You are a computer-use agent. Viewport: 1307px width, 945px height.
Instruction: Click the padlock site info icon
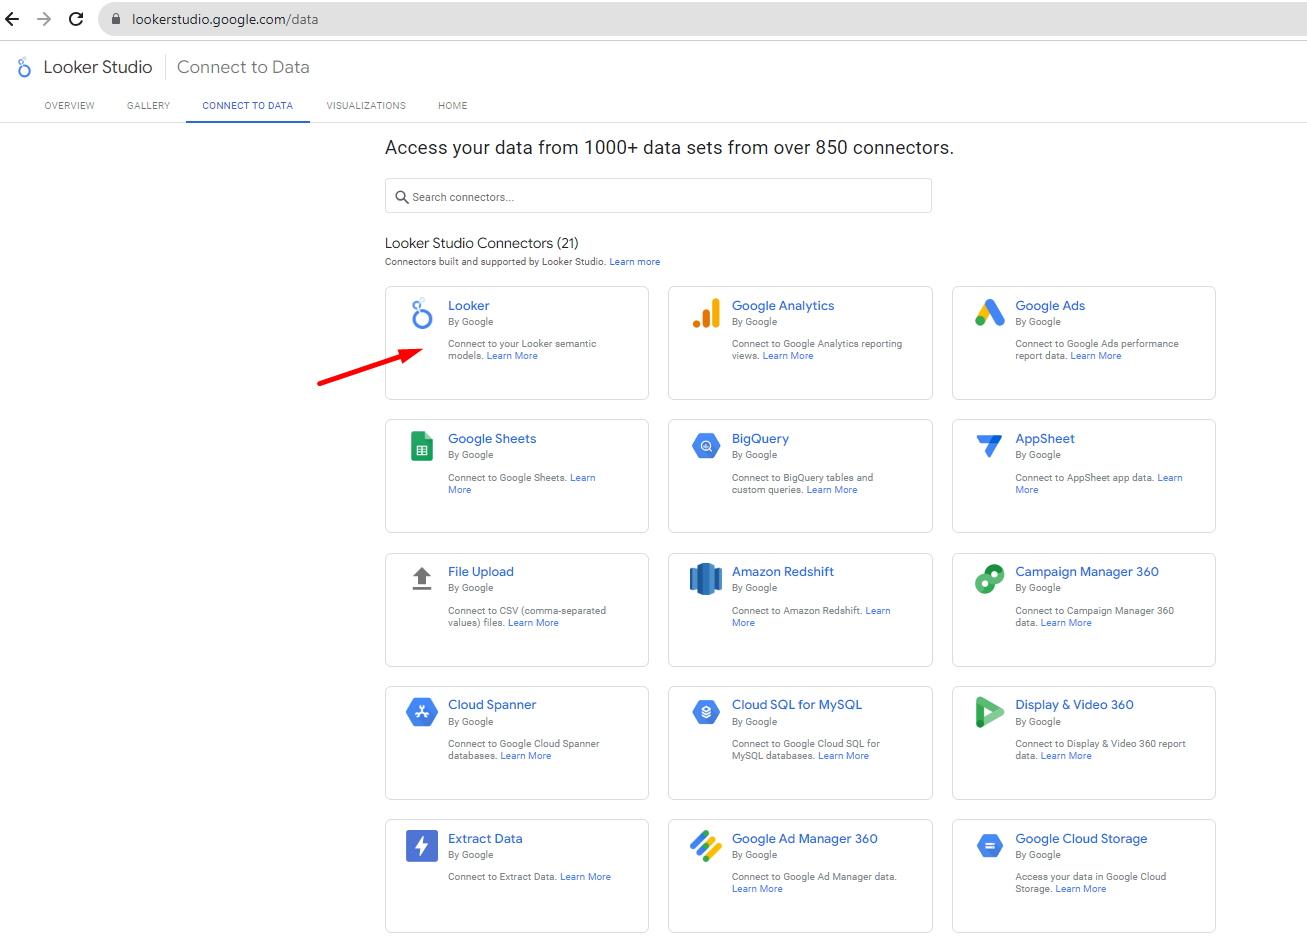coord(116,19)
